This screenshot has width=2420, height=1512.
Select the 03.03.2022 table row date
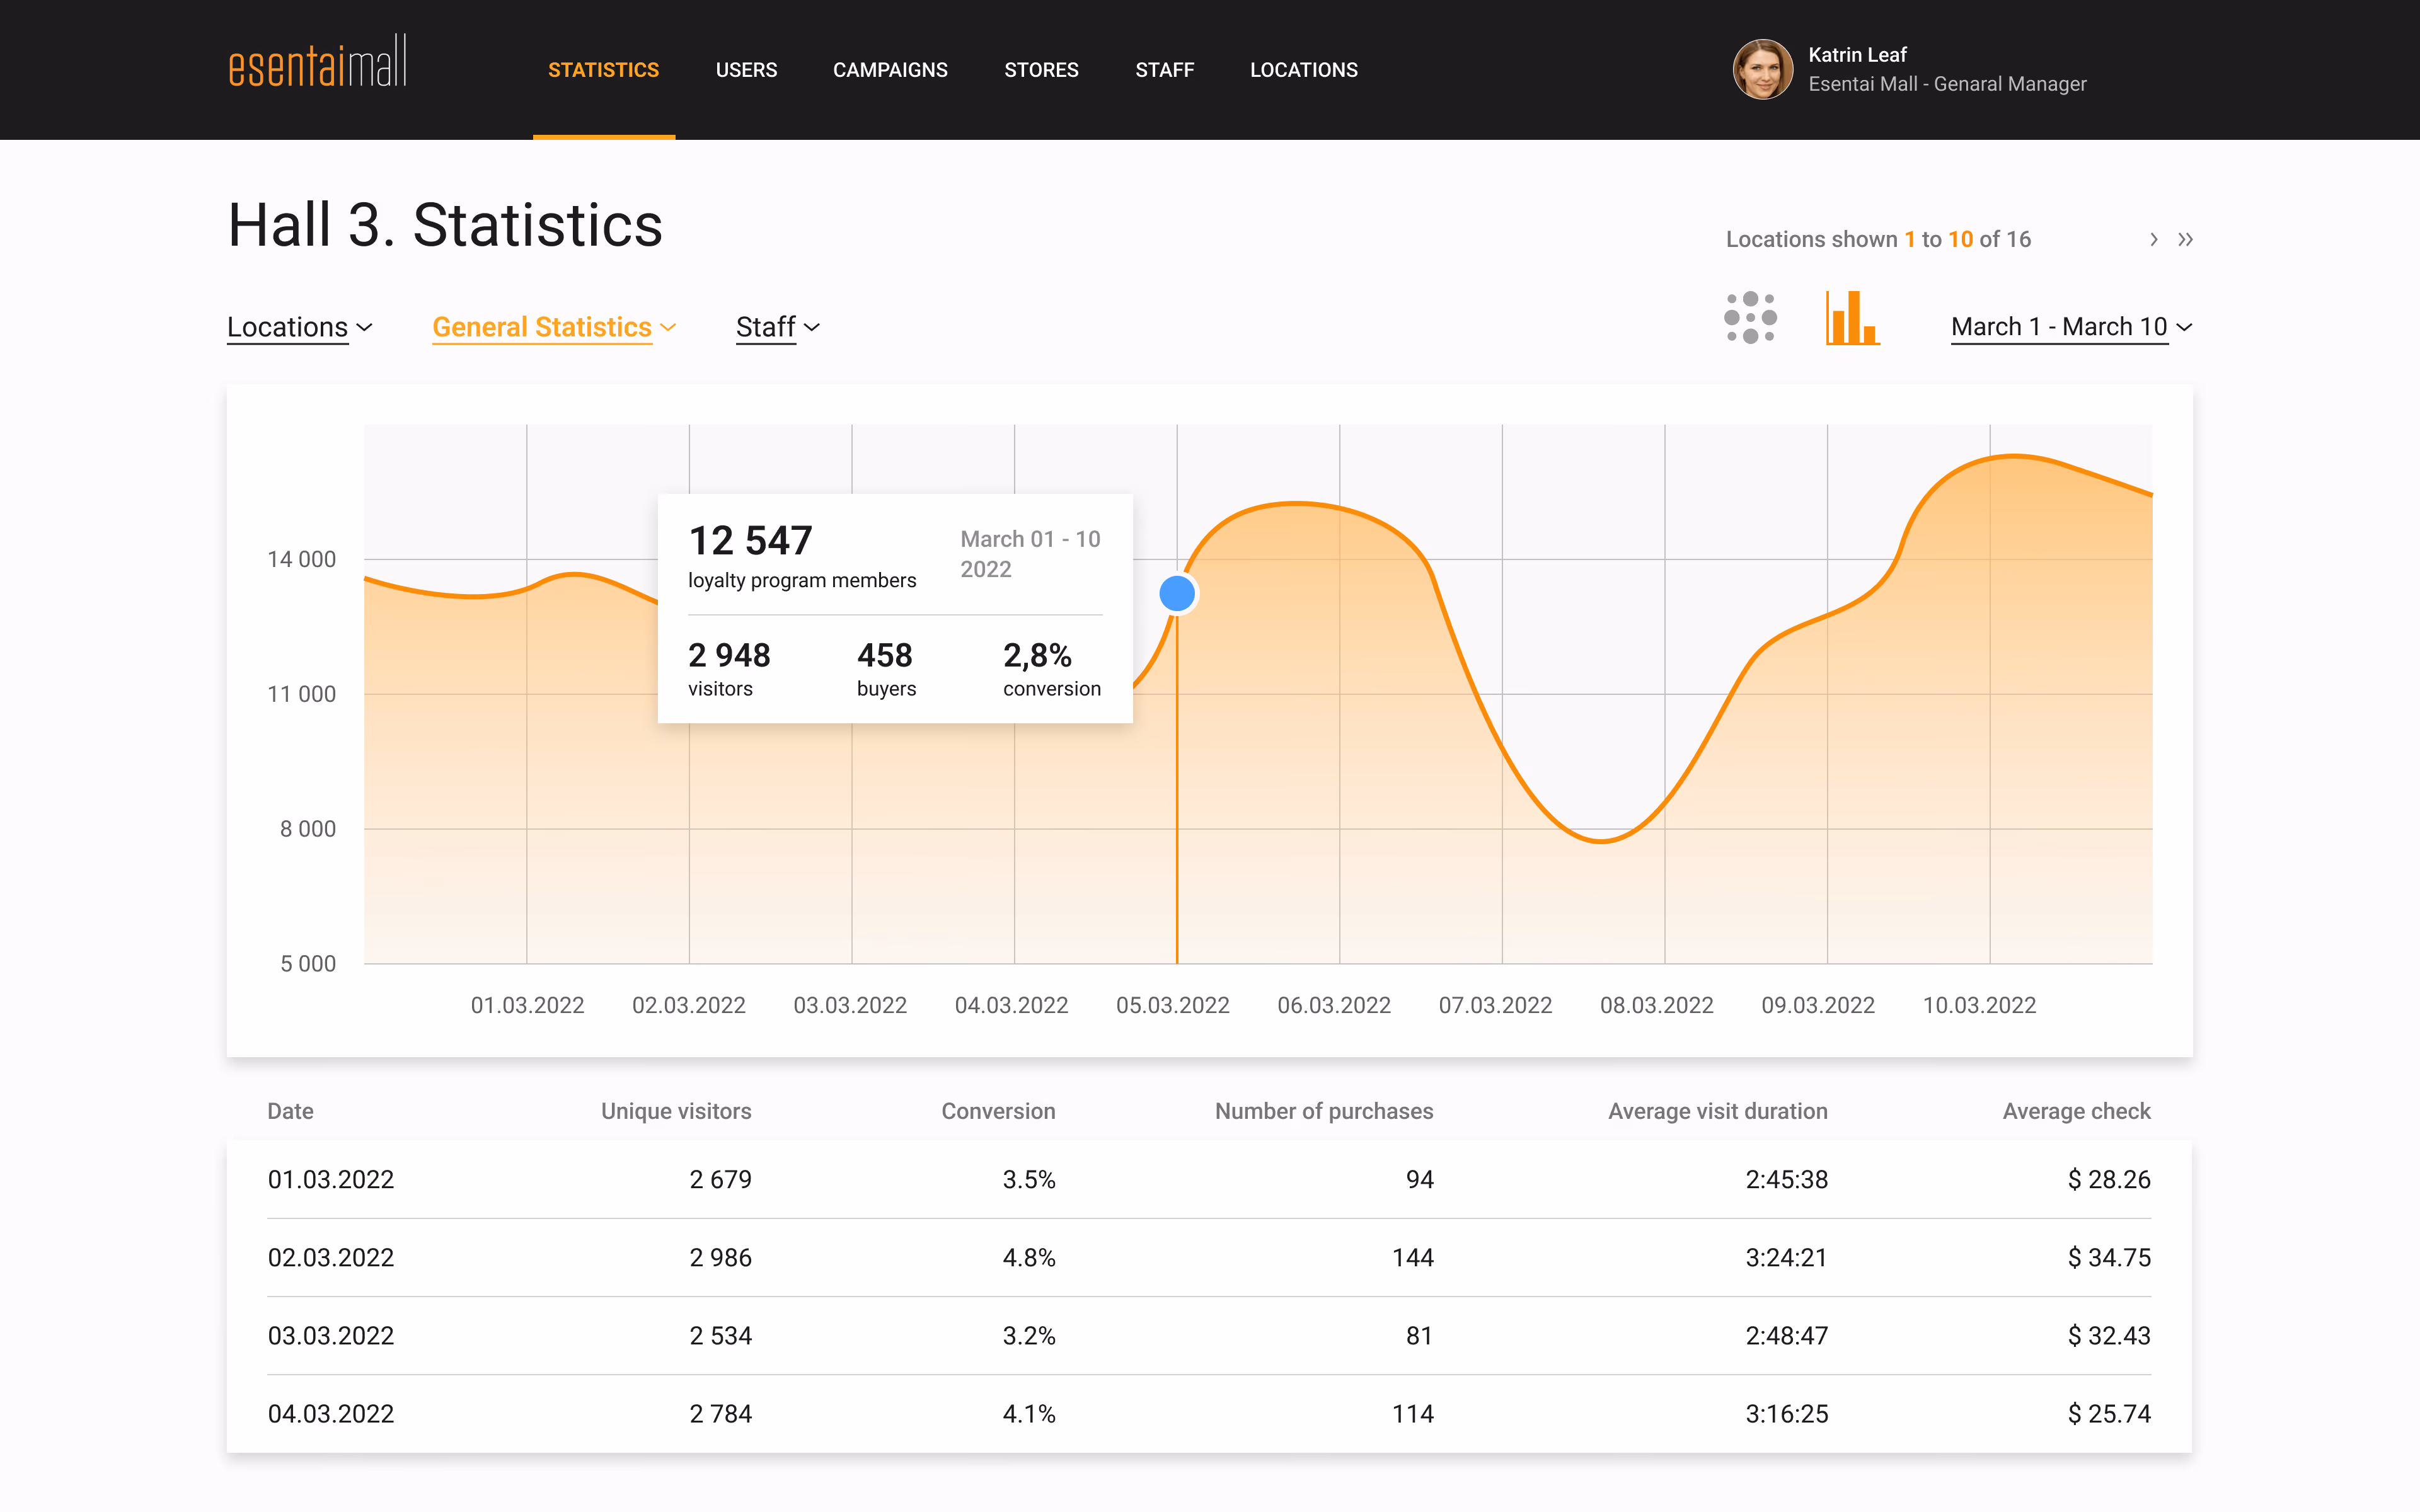(x=331, y=1335)
